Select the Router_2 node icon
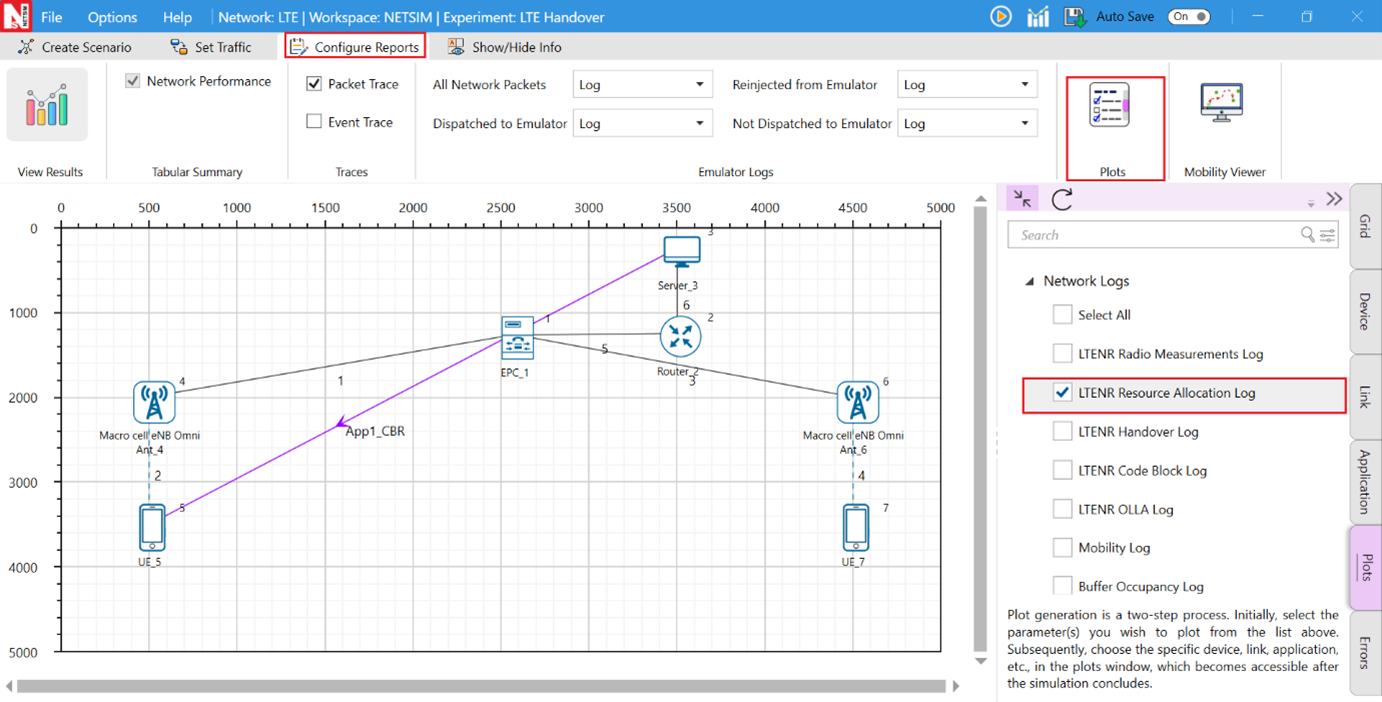 coord(680,337)
